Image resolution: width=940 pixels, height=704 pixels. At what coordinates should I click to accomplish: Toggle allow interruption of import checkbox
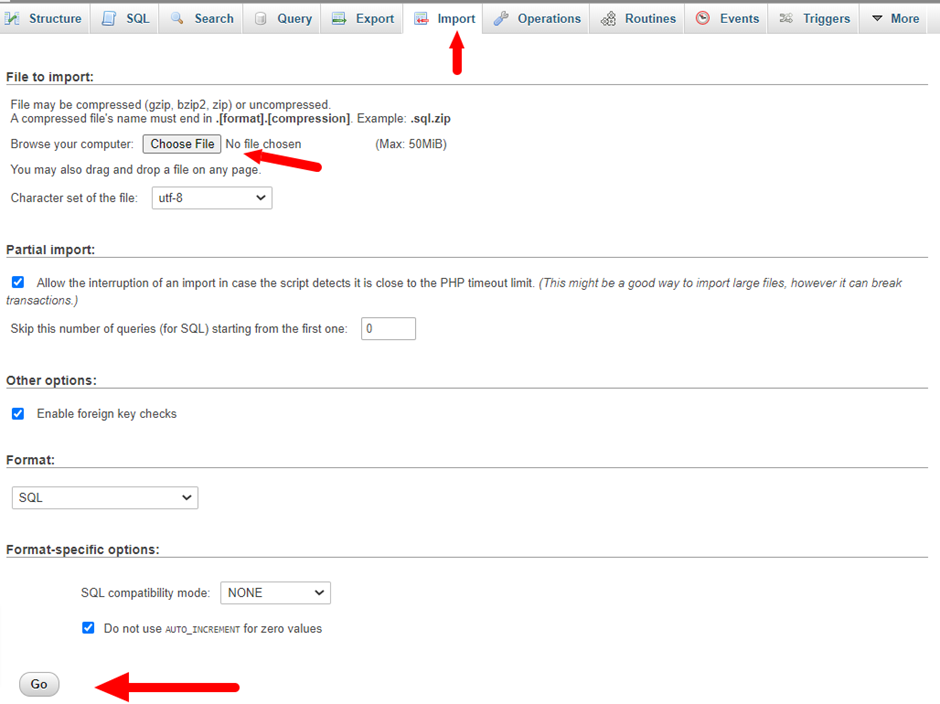click(18, 282)
